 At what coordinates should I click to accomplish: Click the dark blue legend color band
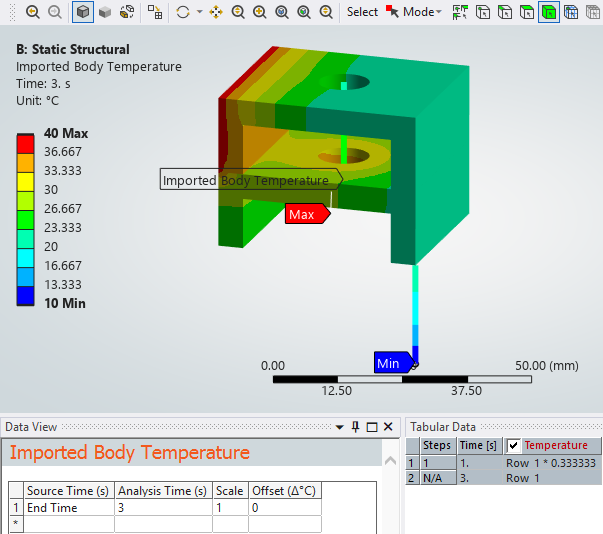pos(25,296)
